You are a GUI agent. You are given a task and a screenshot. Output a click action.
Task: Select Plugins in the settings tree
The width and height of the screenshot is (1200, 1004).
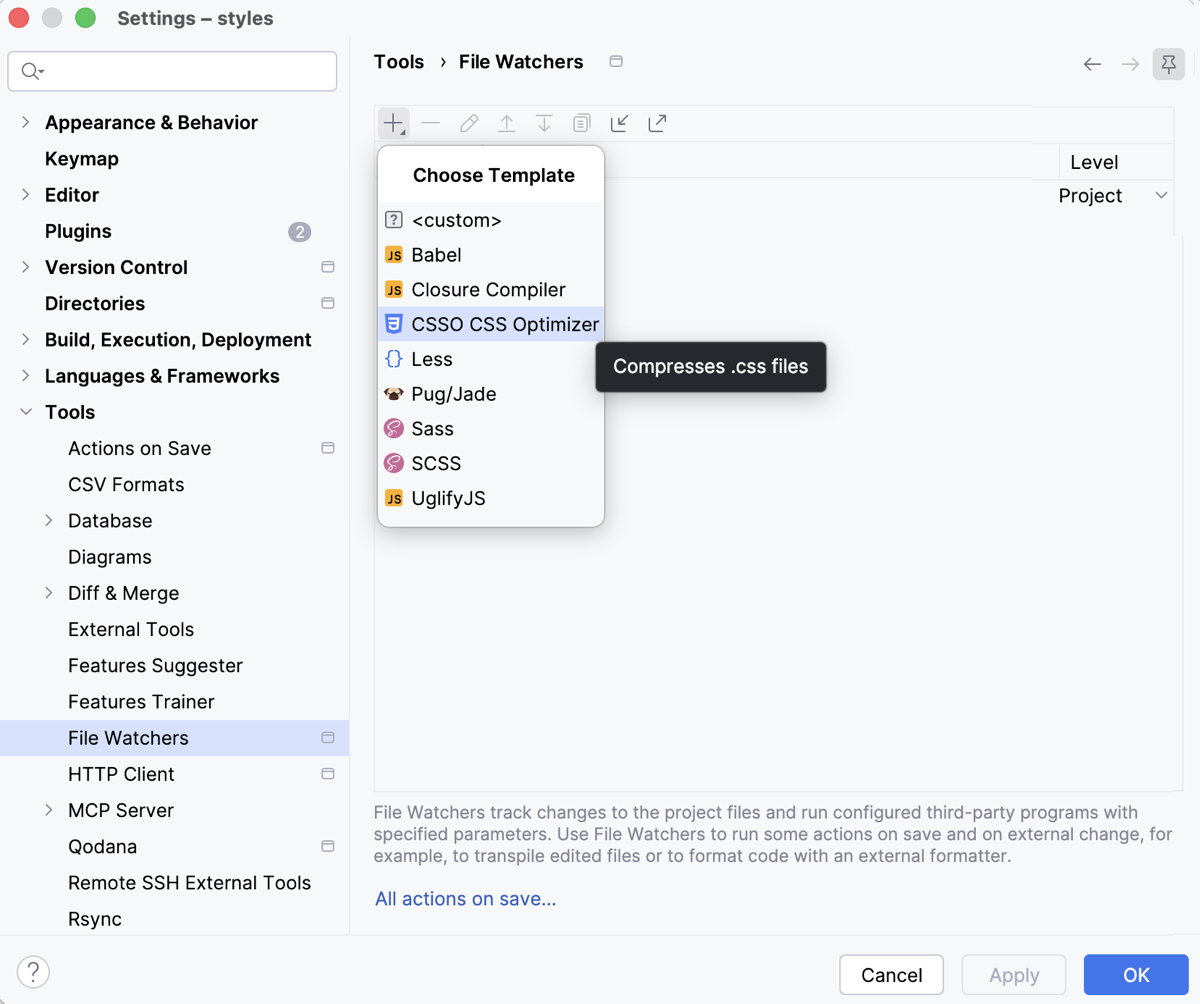(x=78, y=231)
